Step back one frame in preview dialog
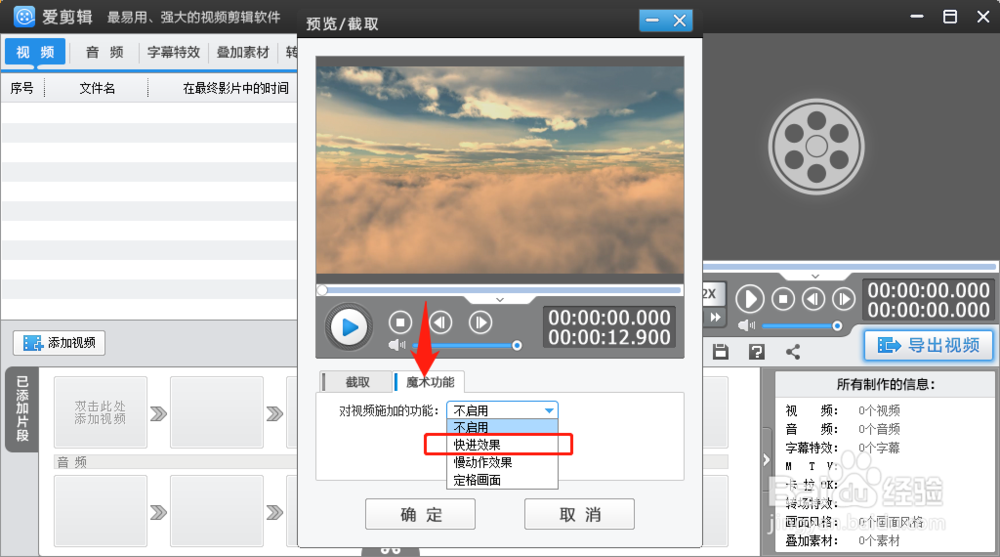Viewport: 1000px width, 557px height. [x=440, y=323]
